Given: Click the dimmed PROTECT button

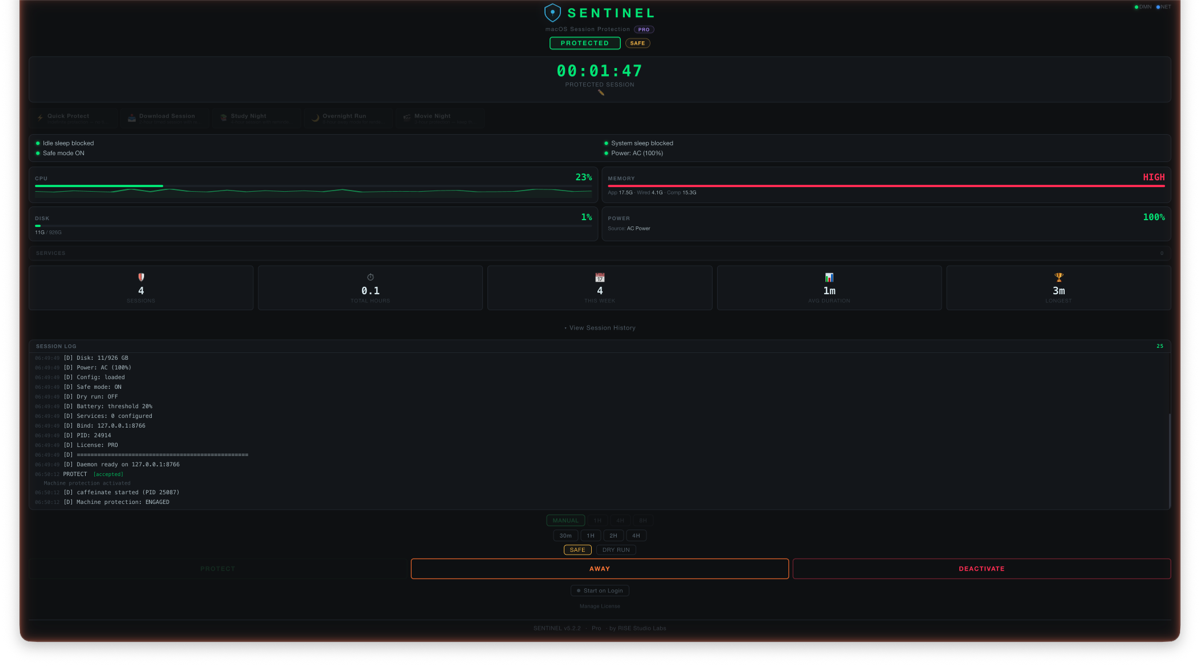Looking at the screenshot, I should pyautogui.click(x=218, y=569).
